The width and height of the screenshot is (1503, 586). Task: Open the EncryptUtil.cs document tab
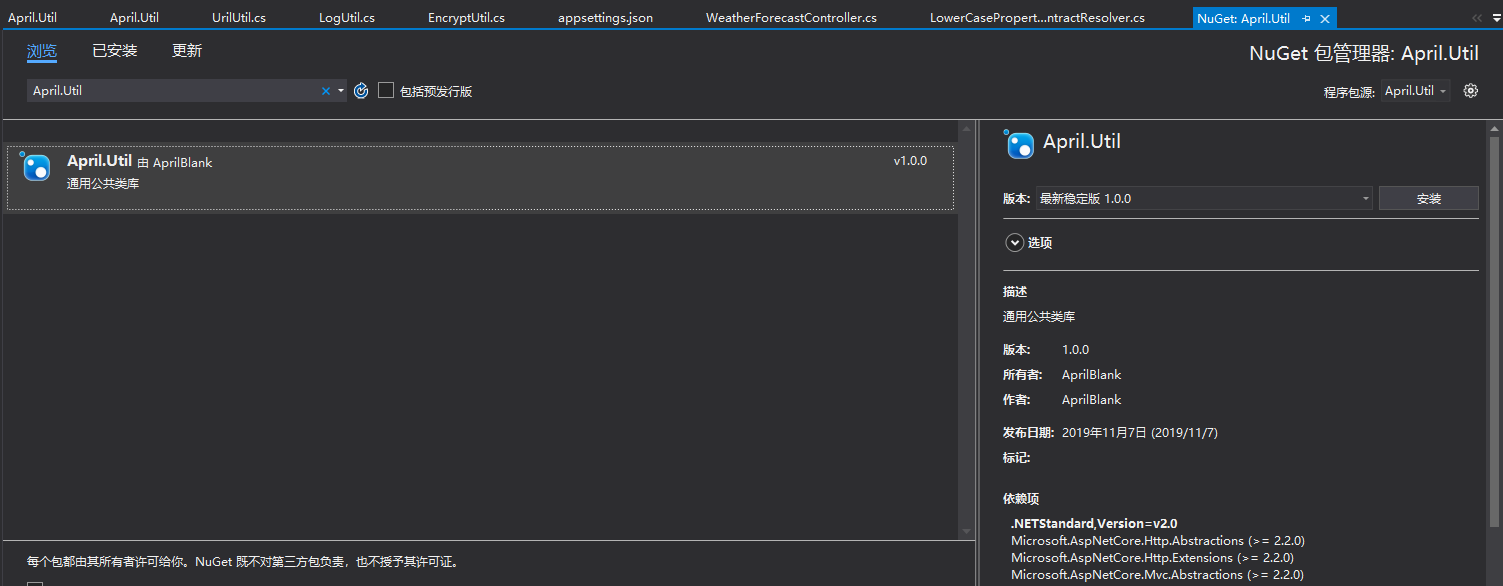[466, 18]
